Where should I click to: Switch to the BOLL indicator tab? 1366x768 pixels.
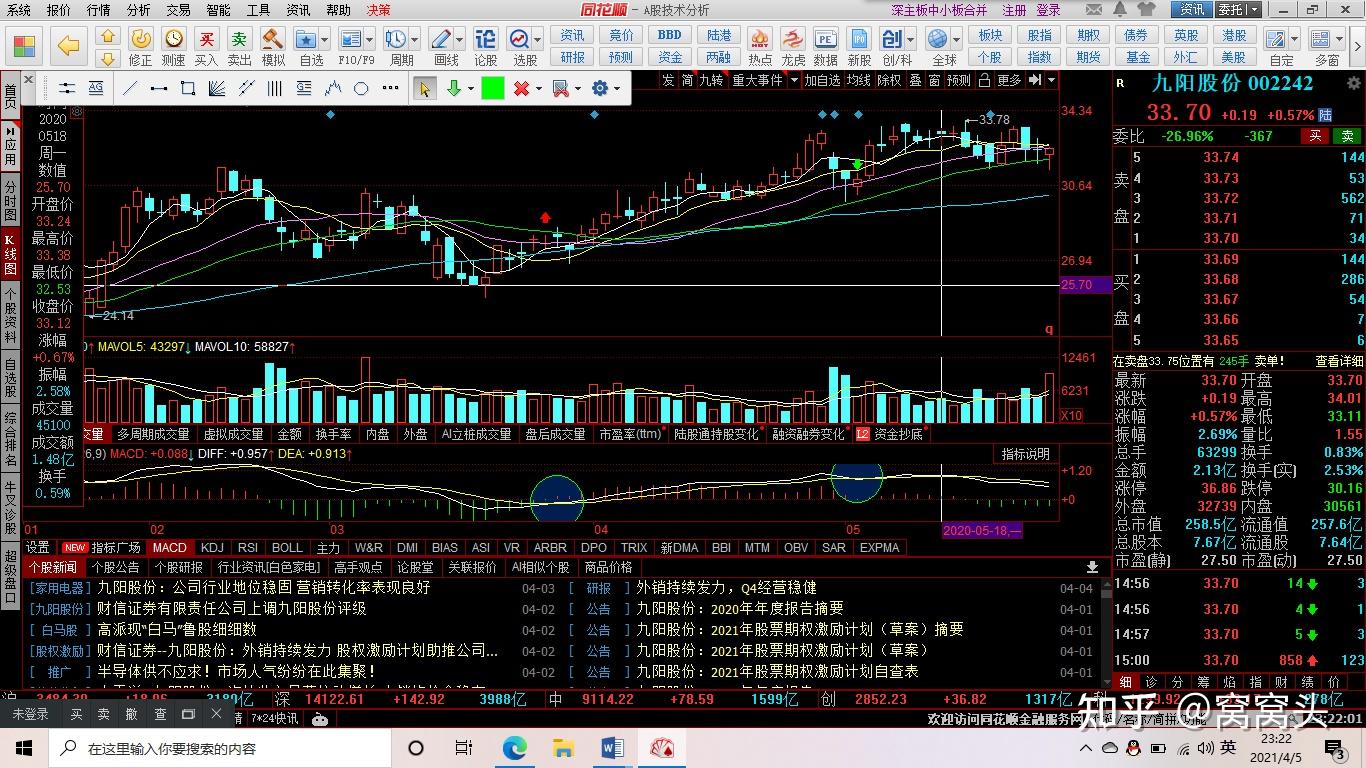tap(287, 547)
